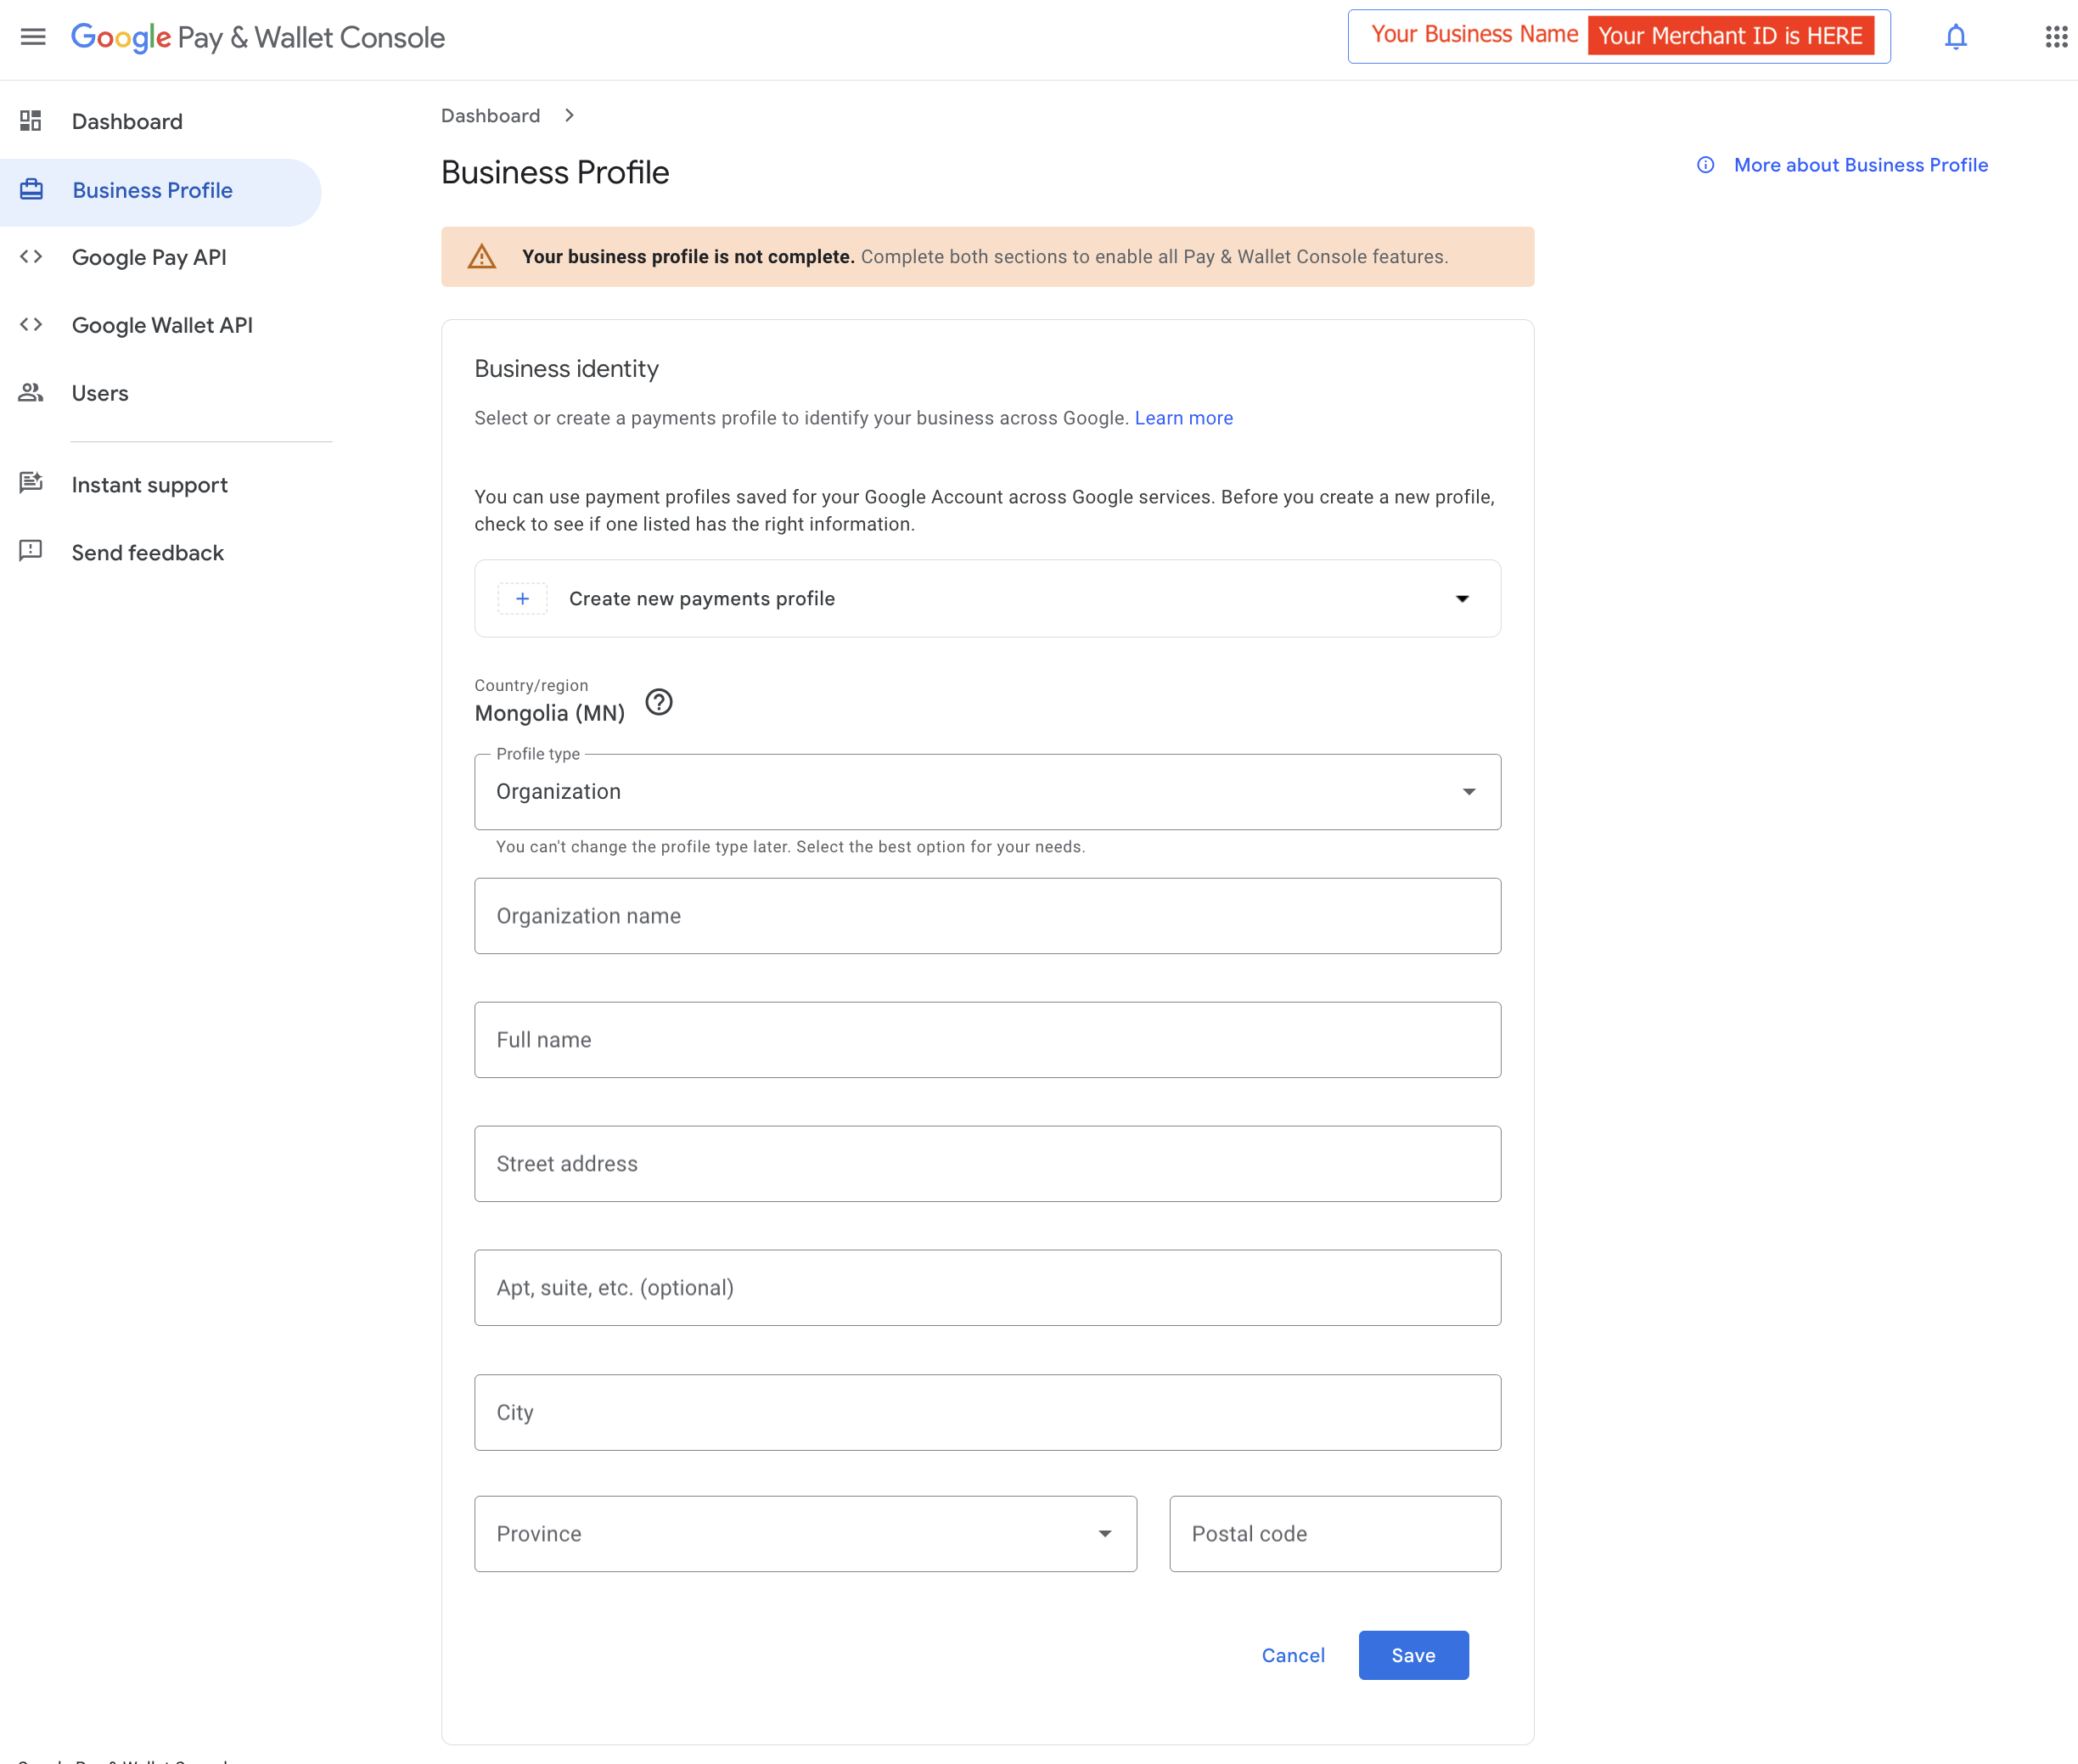
Task: Open Google Wallet API in sidebar
Action: tap(162, 325)
